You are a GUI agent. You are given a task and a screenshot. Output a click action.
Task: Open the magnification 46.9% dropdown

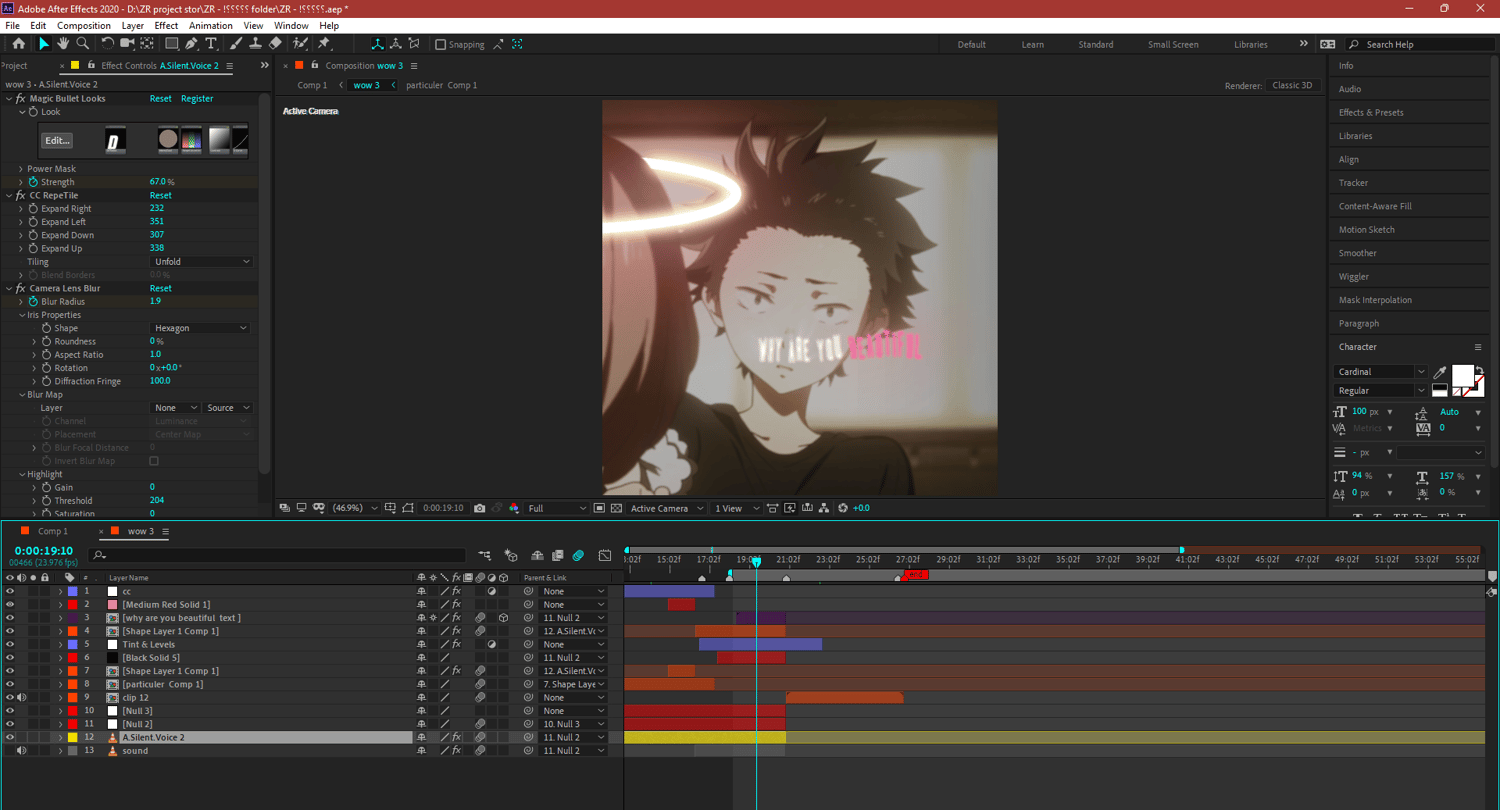355,508
